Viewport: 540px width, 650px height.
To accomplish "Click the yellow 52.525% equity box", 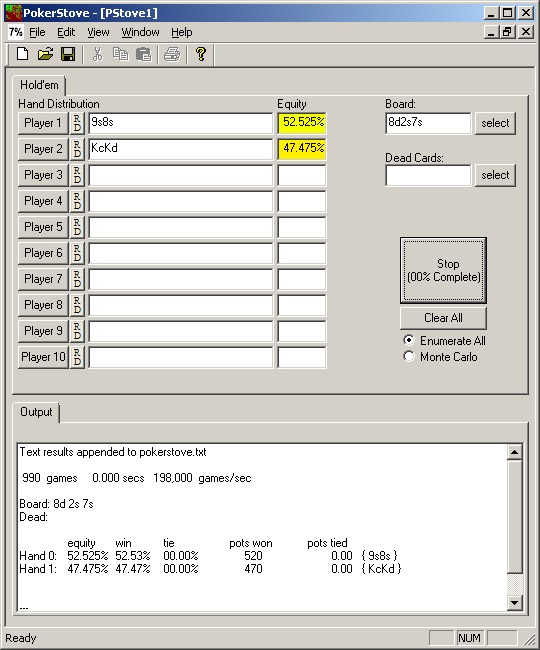I will click(302, 123).
